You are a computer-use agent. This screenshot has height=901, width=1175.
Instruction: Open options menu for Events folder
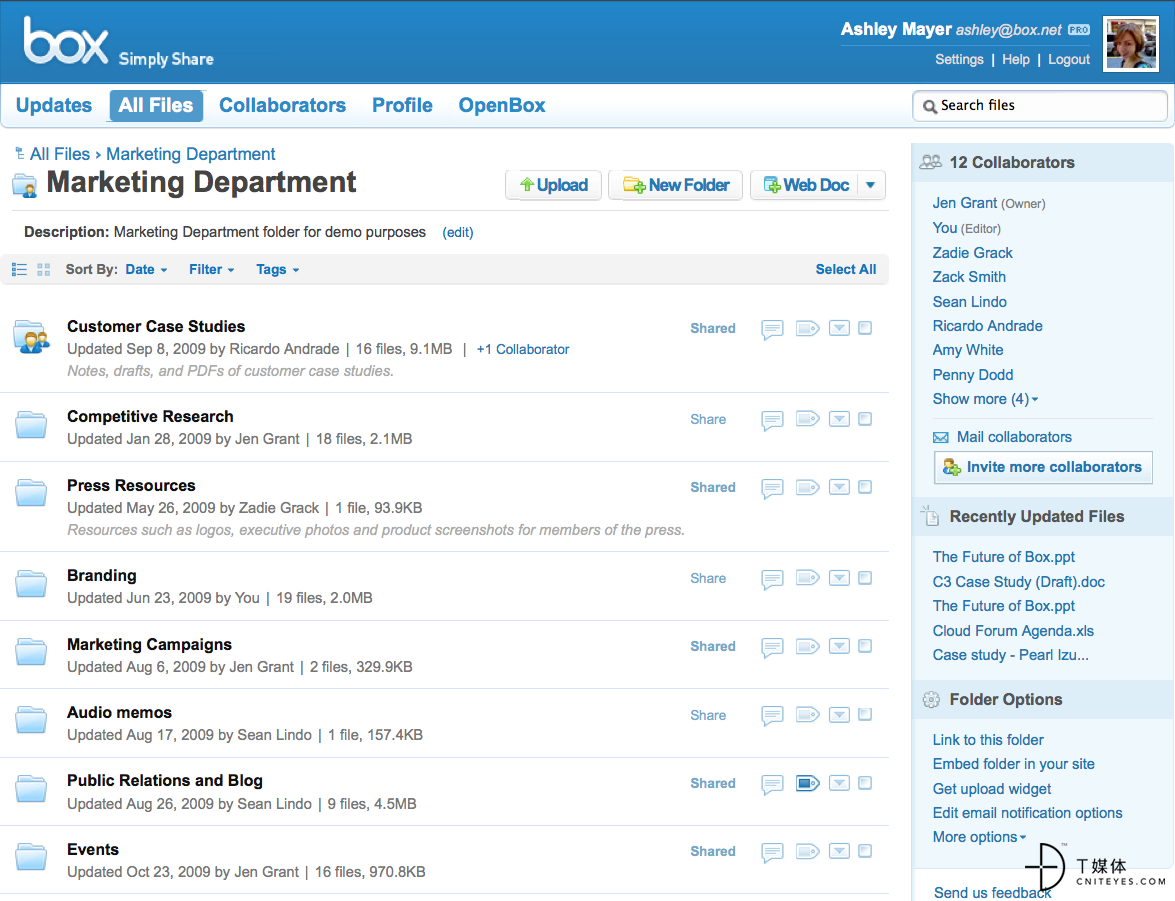[x=839, y=852]
